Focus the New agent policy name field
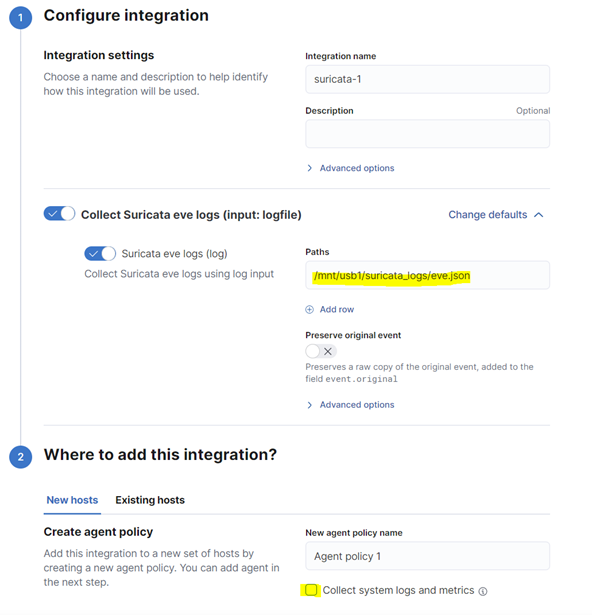Screen dimensions: 592x615 428,556
